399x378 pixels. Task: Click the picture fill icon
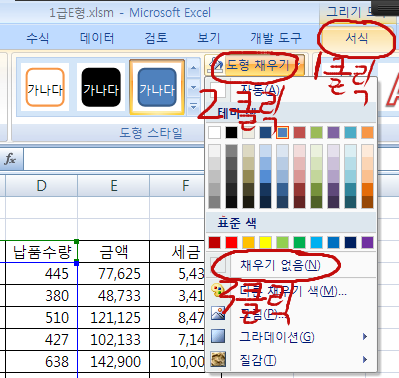218,314
